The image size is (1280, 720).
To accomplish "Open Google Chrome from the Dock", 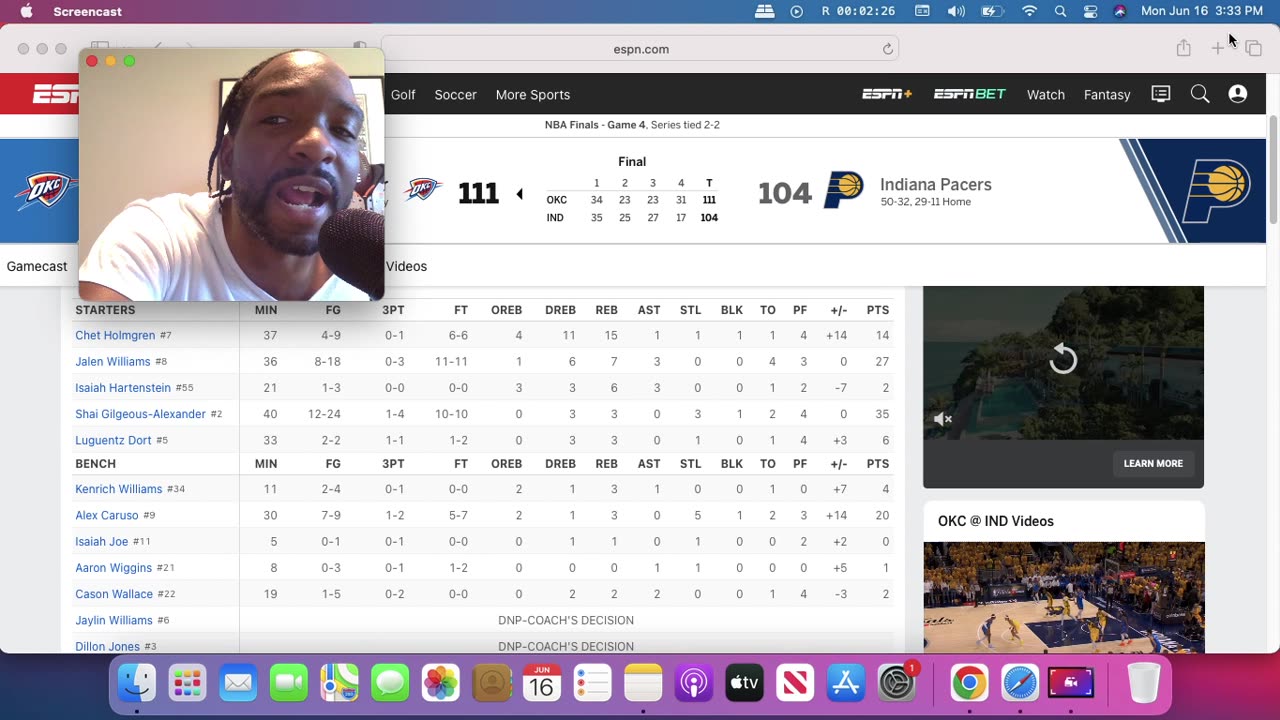I will tap(968, 683).
